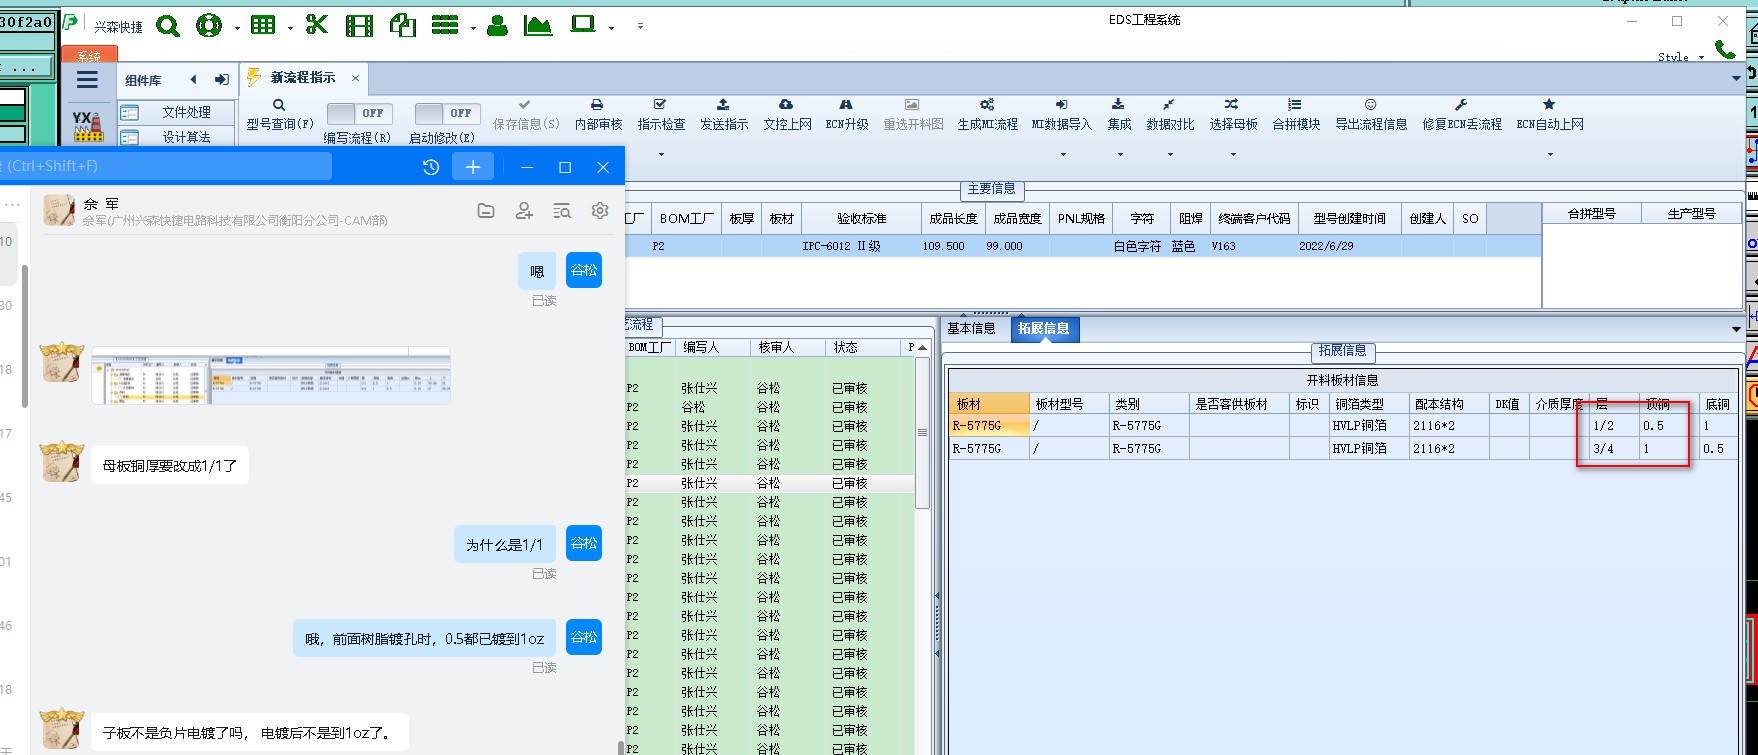This screenshot has width=1758, height=755.
Task: Click the 内部审核 printer toolbar button
Action: point(598,115)
